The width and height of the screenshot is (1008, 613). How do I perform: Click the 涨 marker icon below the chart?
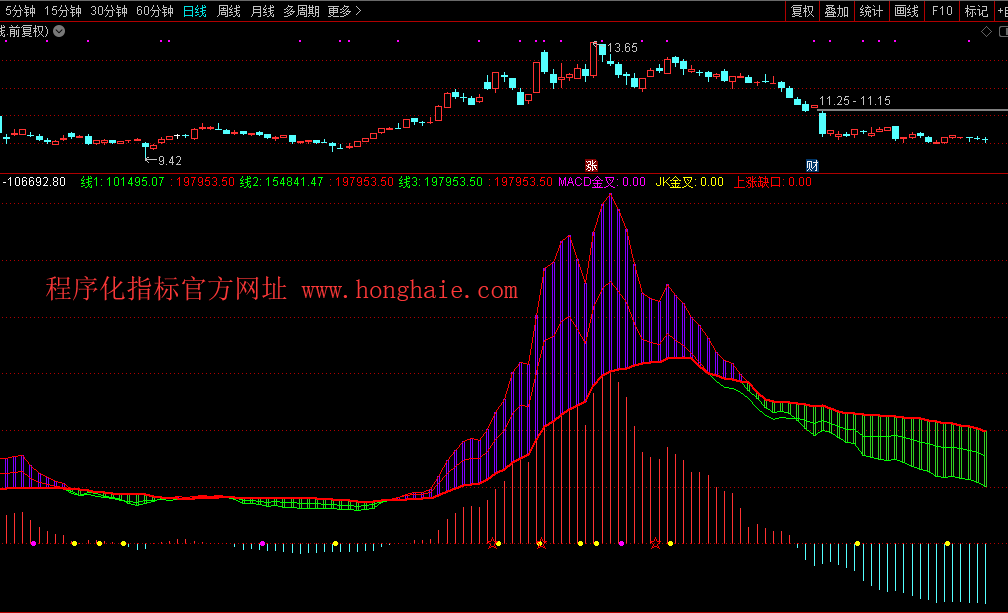tap(591, 165)
